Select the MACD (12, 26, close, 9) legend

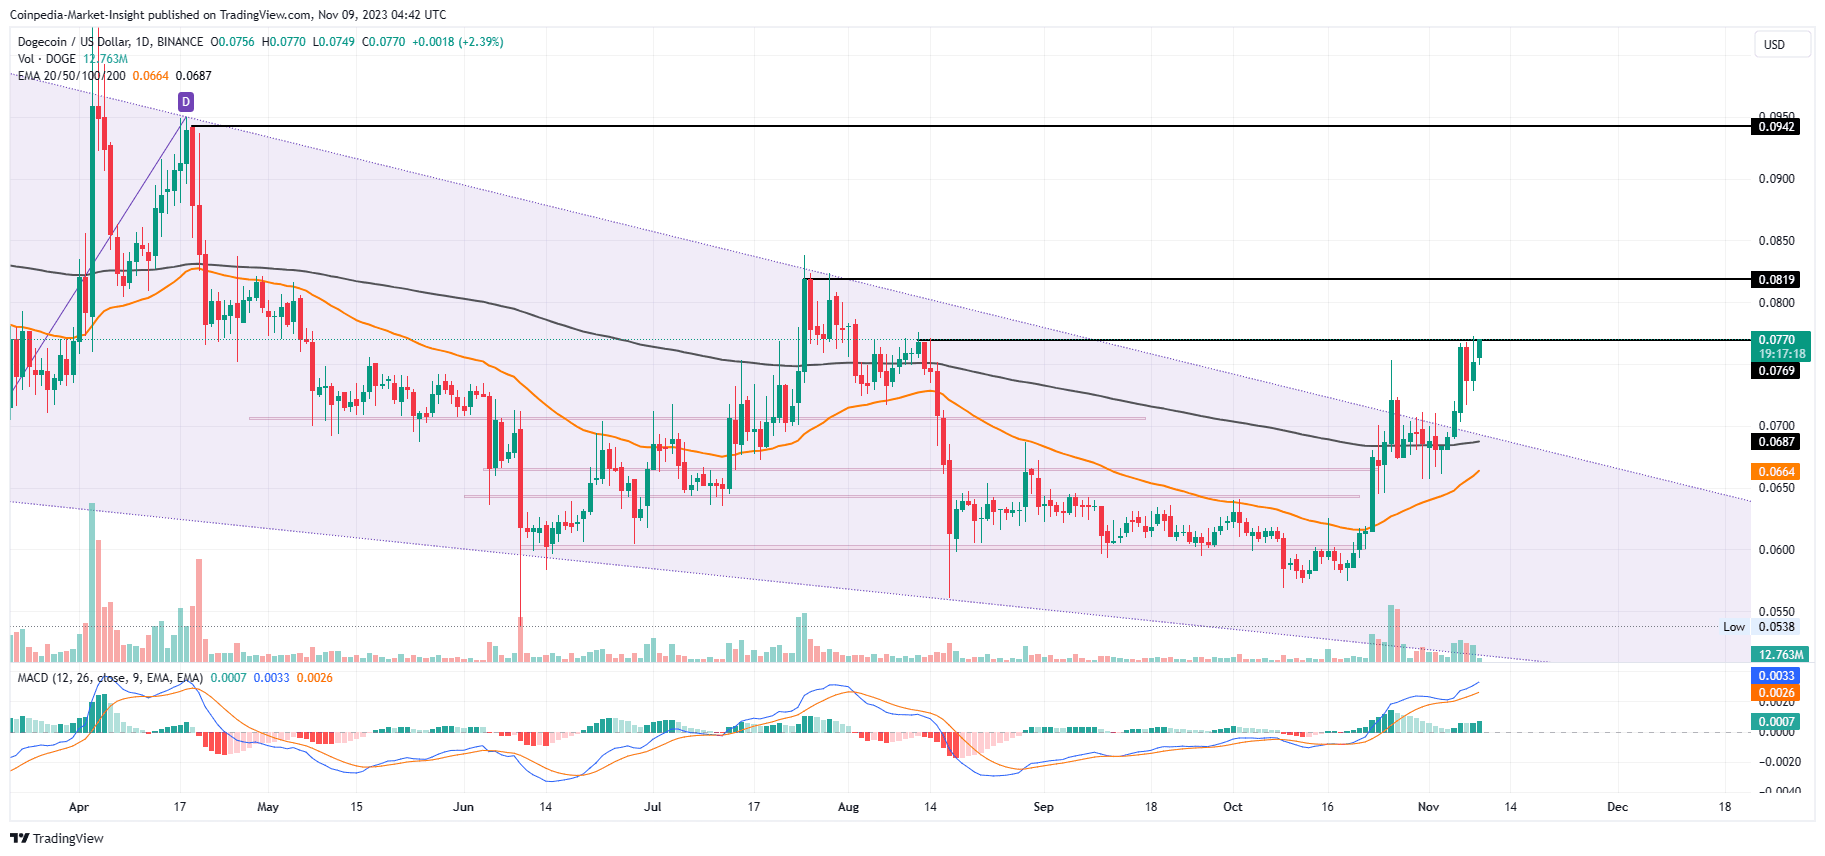click(x=110, y=678)
